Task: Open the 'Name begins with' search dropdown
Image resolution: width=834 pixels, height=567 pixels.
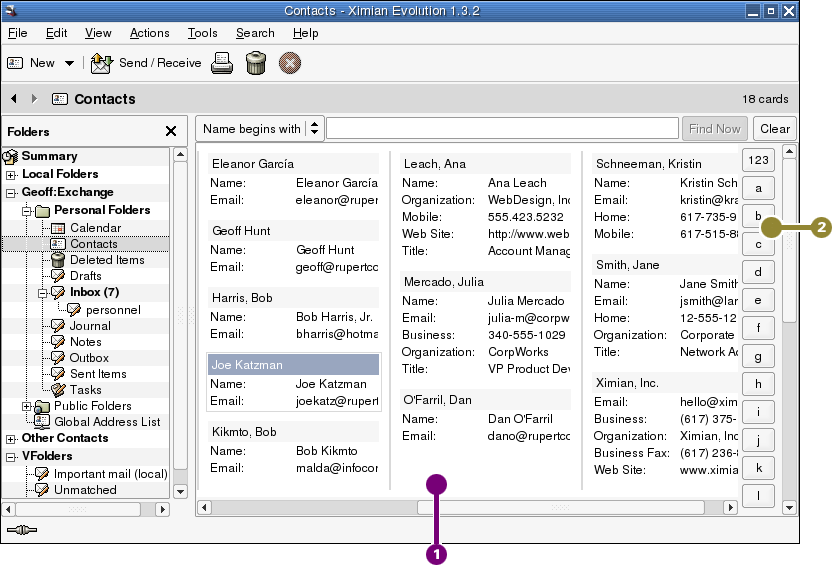Action: tap(260, 128)
